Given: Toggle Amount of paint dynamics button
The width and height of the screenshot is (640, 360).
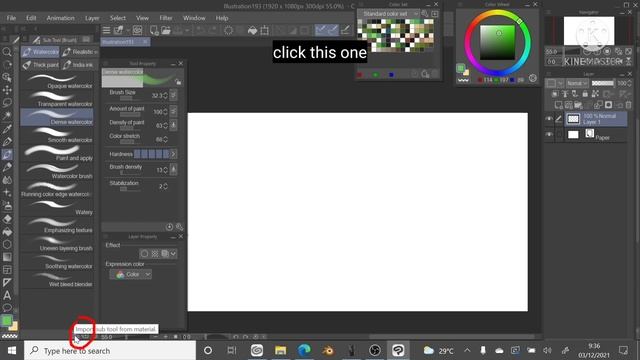Looking at the screenshot, I should [x=173, y=111].
